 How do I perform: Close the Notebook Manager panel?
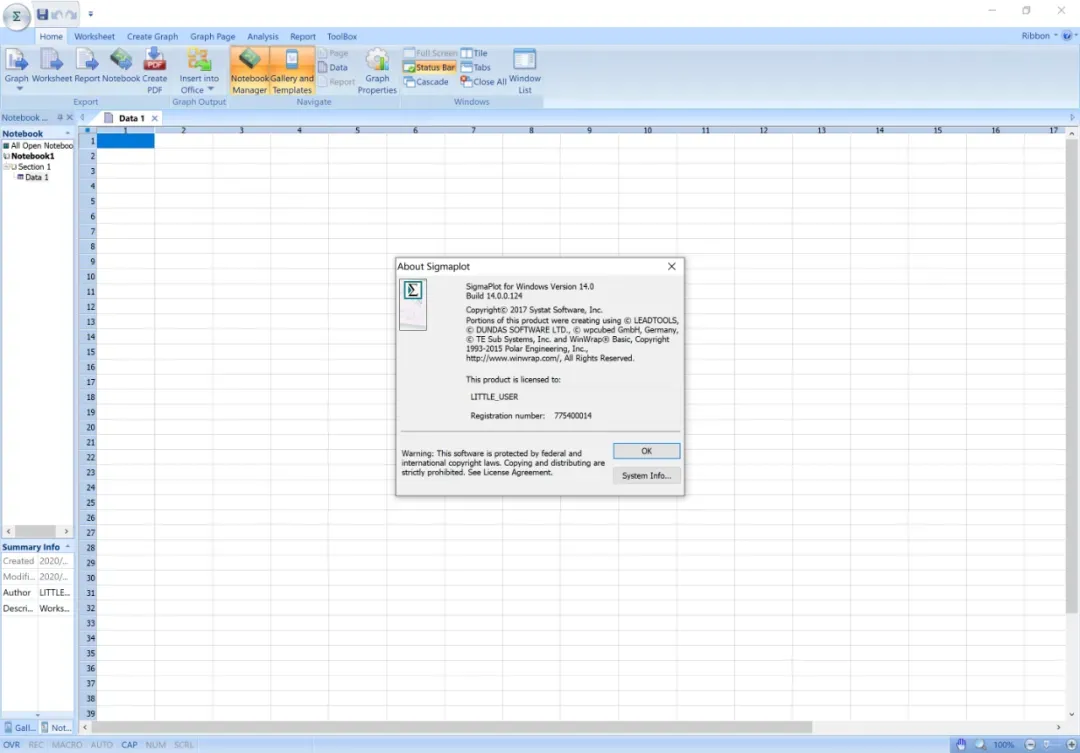70,118
